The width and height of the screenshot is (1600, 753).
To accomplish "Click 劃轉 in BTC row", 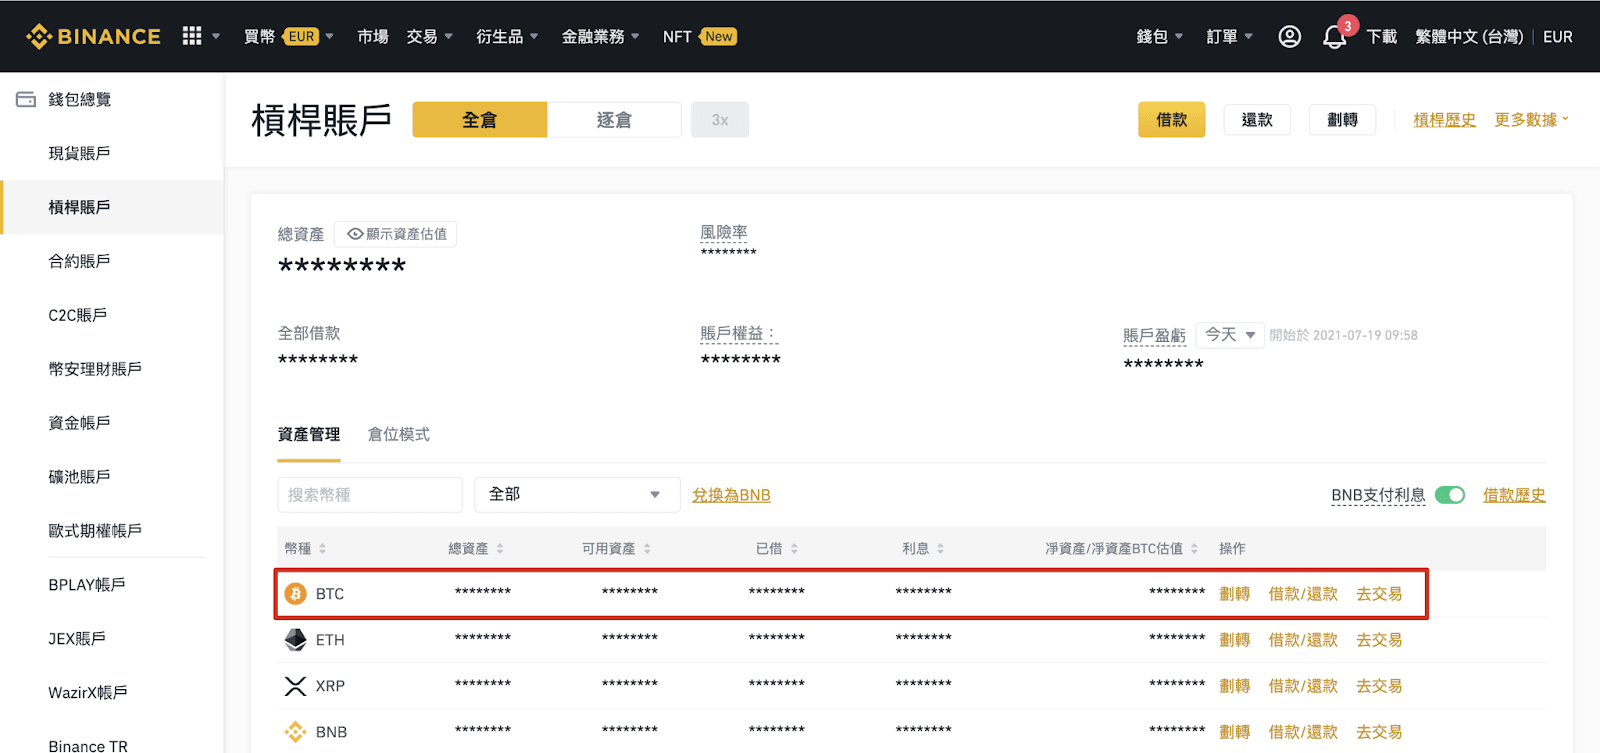I will point(1235,594).
